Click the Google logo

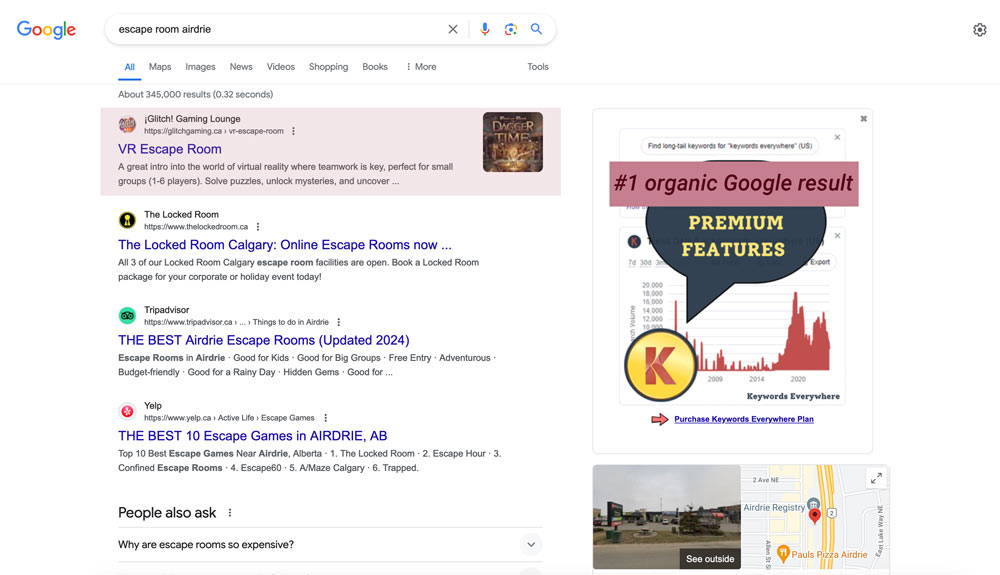46,29
